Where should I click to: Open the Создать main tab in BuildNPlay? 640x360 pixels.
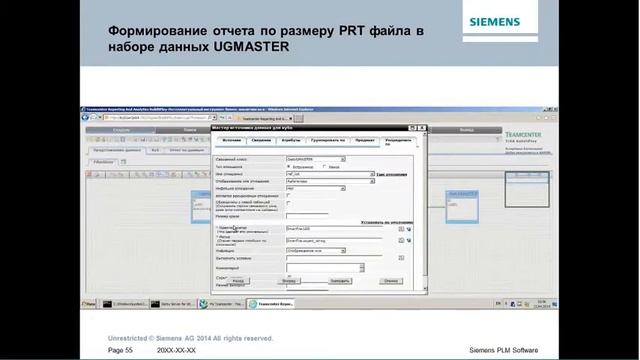tap(121, 130)
